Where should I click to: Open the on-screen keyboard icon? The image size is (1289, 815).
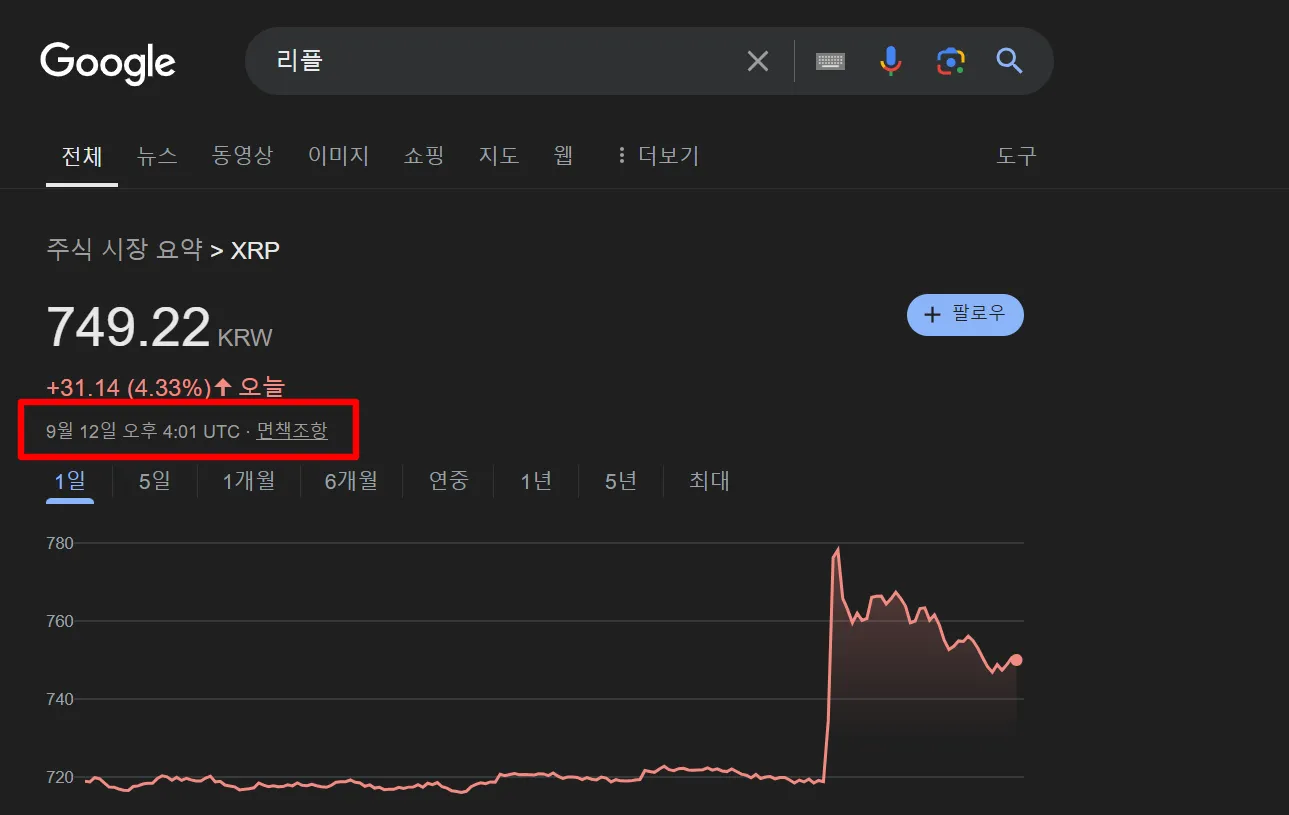(830, 61)
